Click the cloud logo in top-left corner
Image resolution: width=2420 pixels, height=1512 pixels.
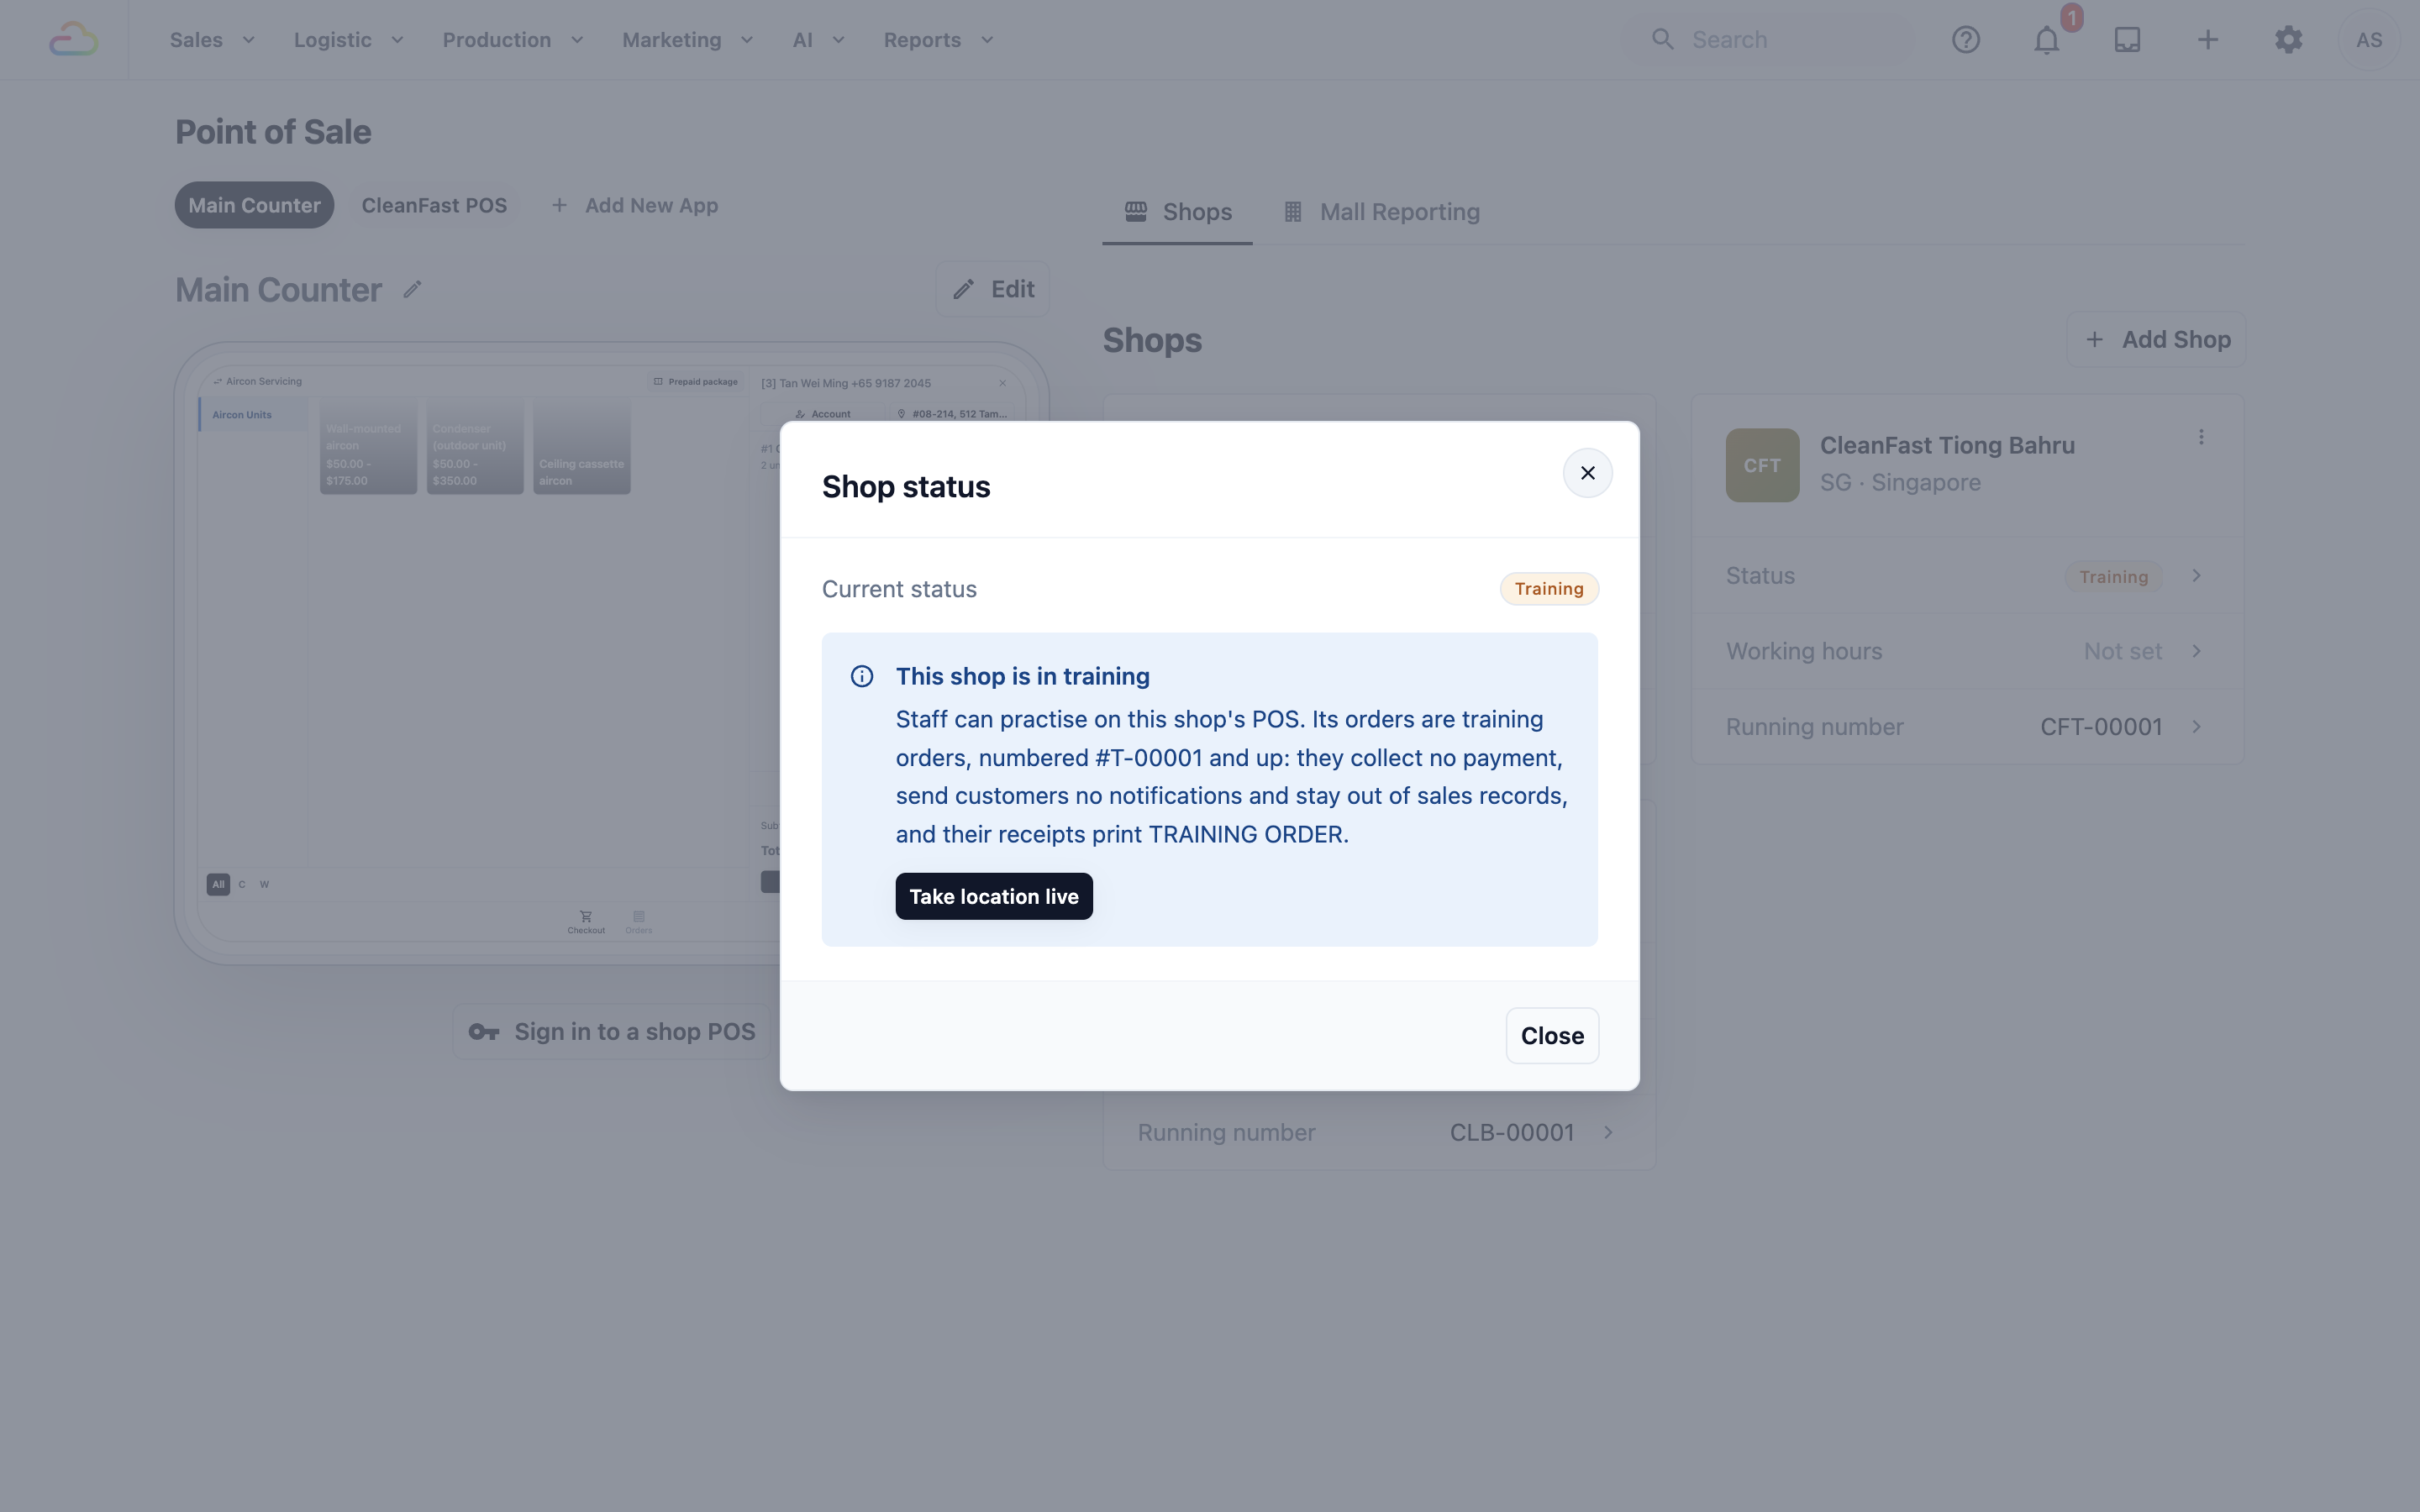(74, 40)
